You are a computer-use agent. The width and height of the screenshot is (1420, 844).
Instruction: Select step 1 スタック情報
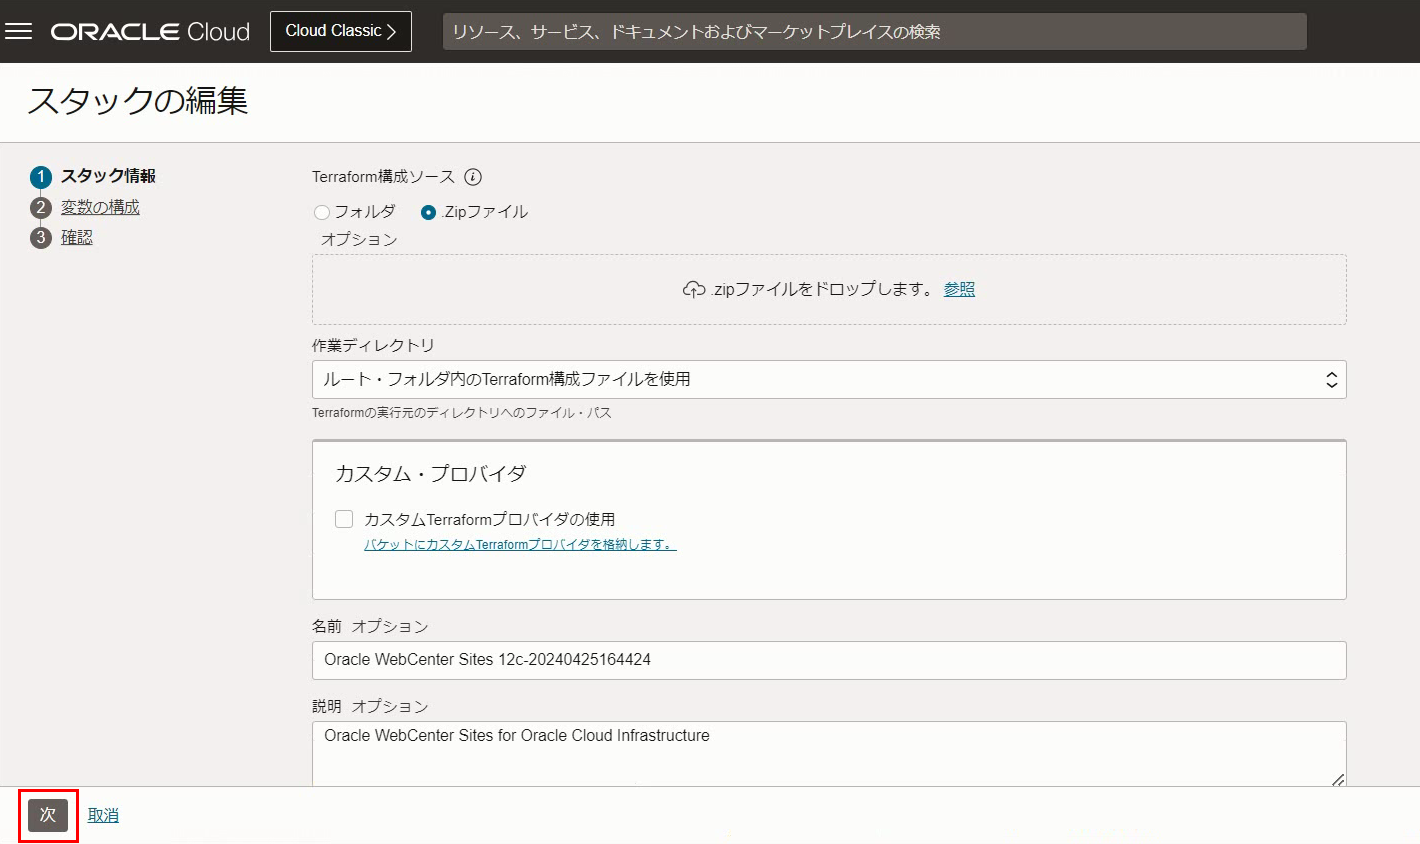pyautogui.click(x=108, y=176)
